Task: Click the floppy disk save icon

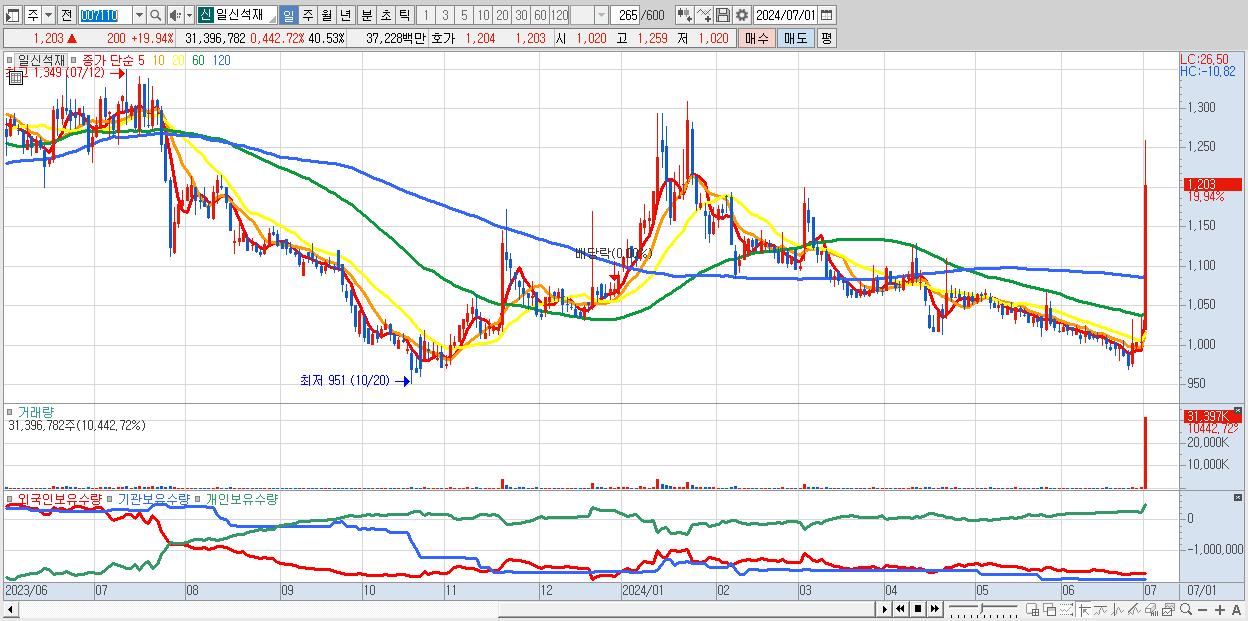Action: point(723,15)
